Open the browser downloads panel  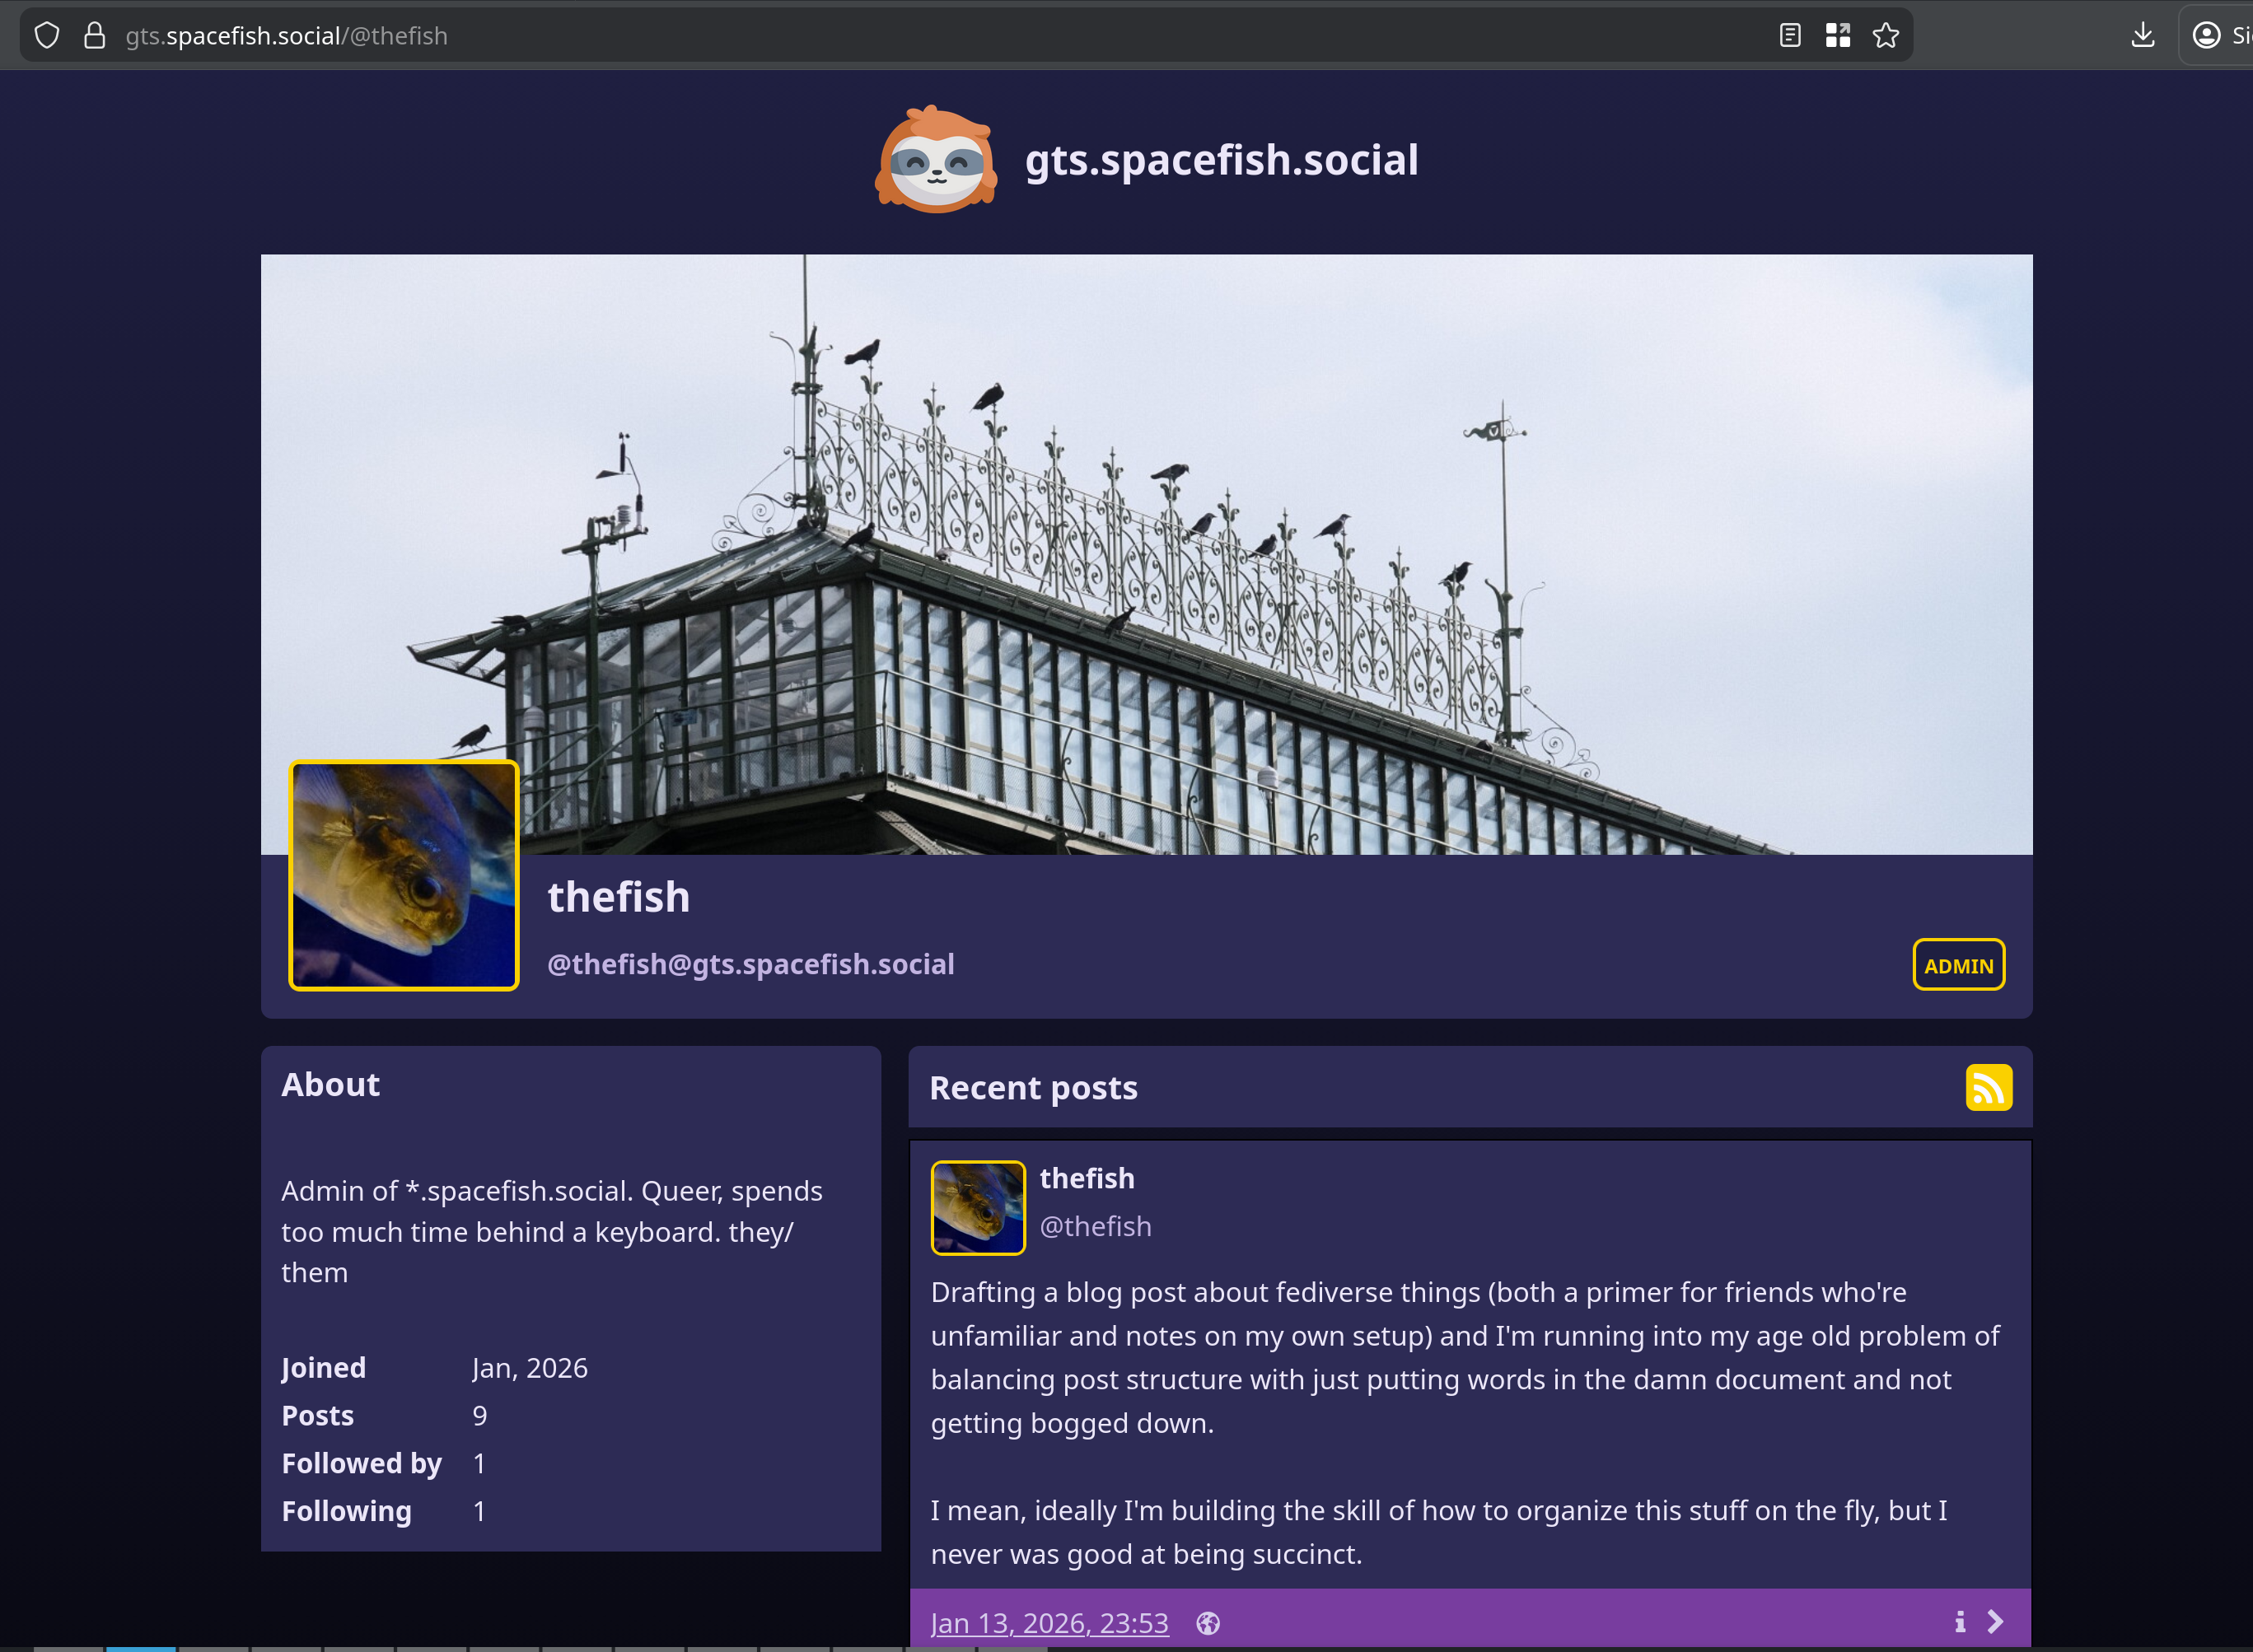(2143, 34)
